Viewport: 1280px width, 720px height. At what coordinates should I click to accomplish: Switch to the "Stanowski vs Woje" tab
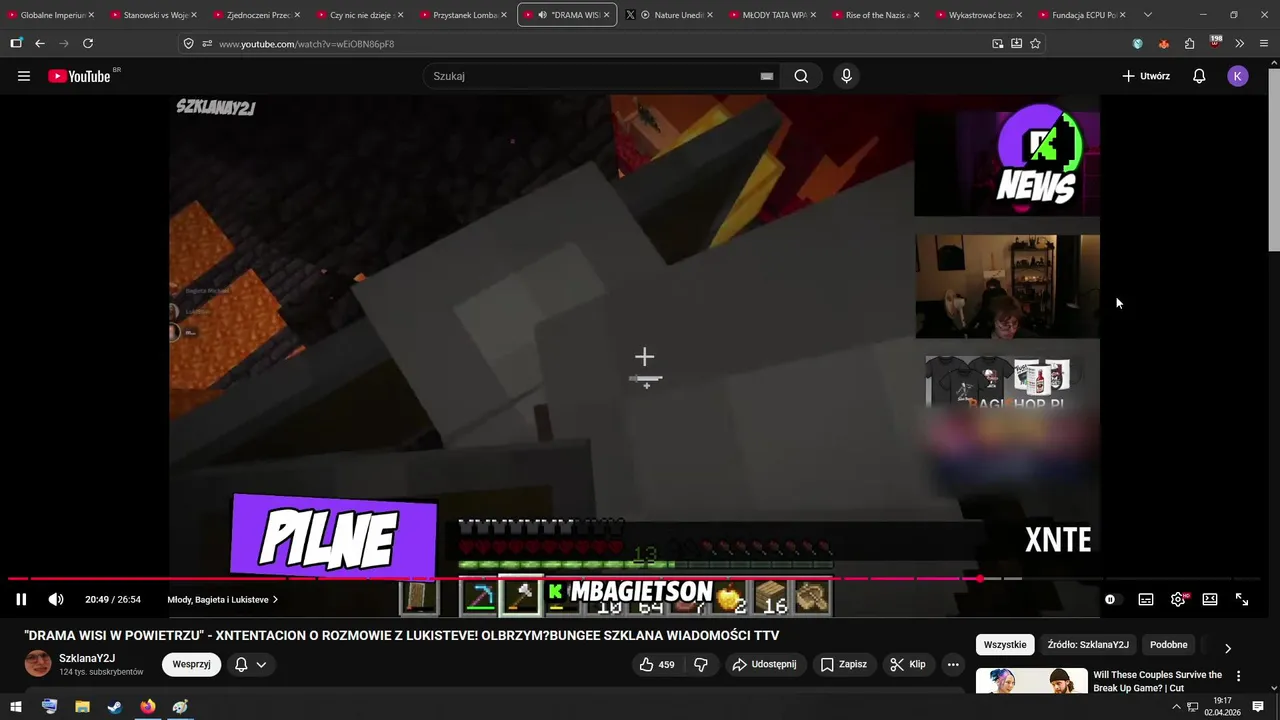click(x=154, y=15)
